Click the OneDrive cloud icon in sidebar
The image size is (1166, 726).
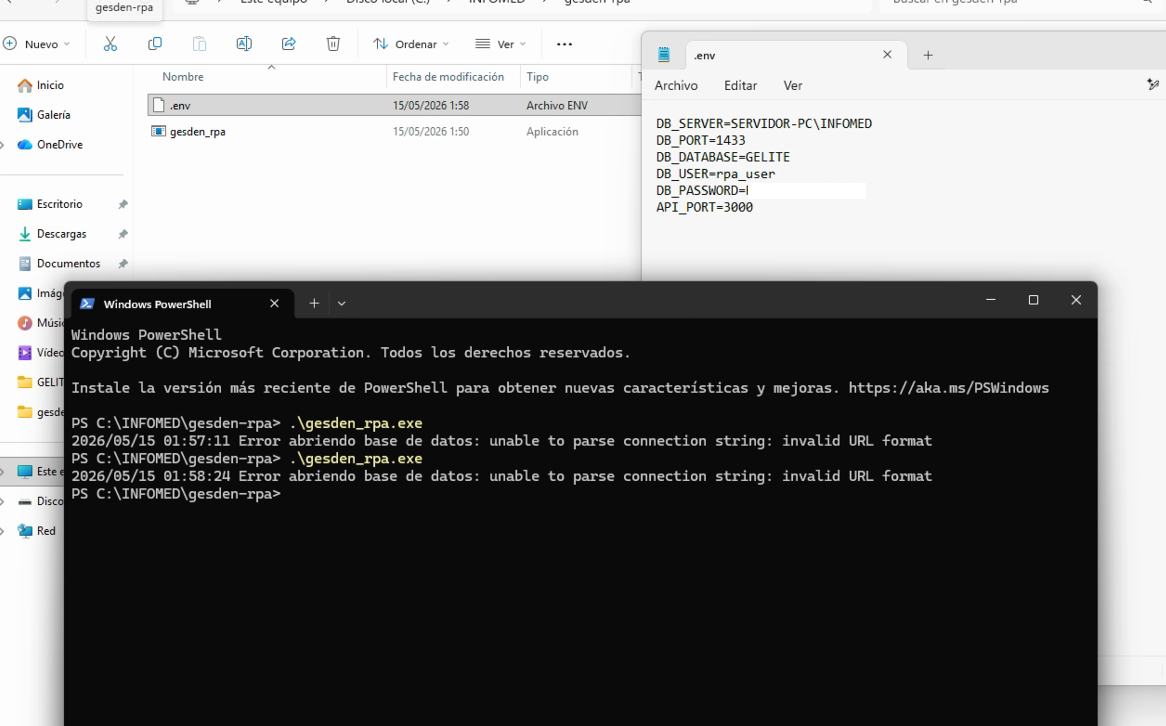point(25,144)
